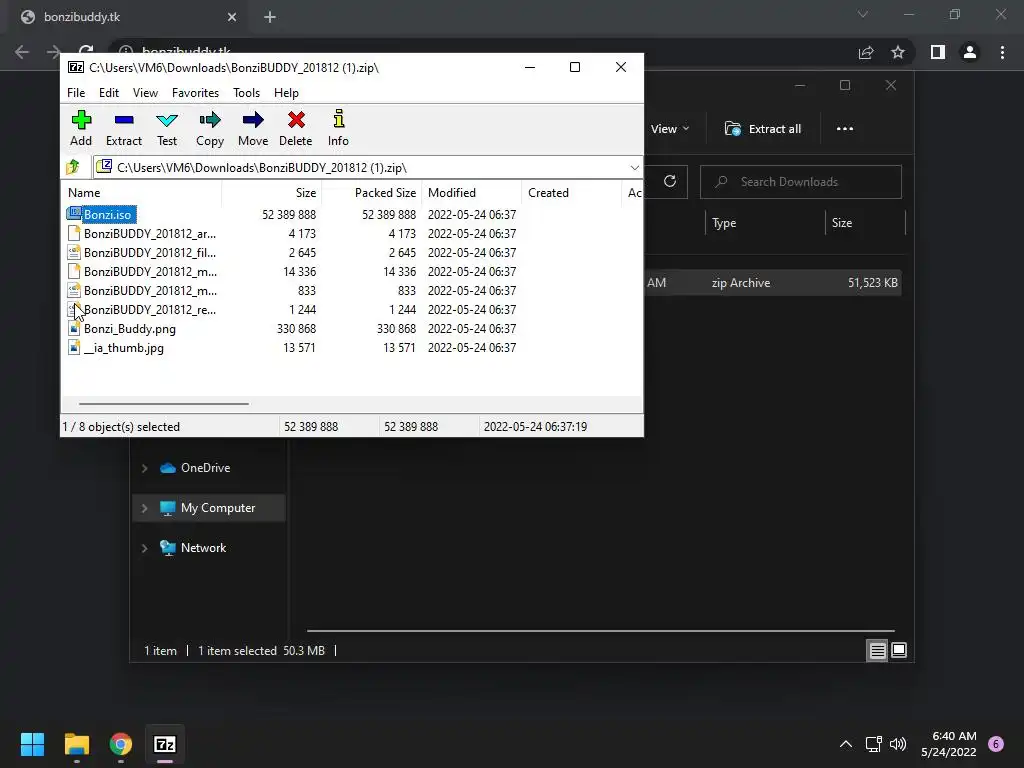Click the Extract toolbar icon in 7-Zip
The height and width of the screenshot is (768, 1024).
123,128
